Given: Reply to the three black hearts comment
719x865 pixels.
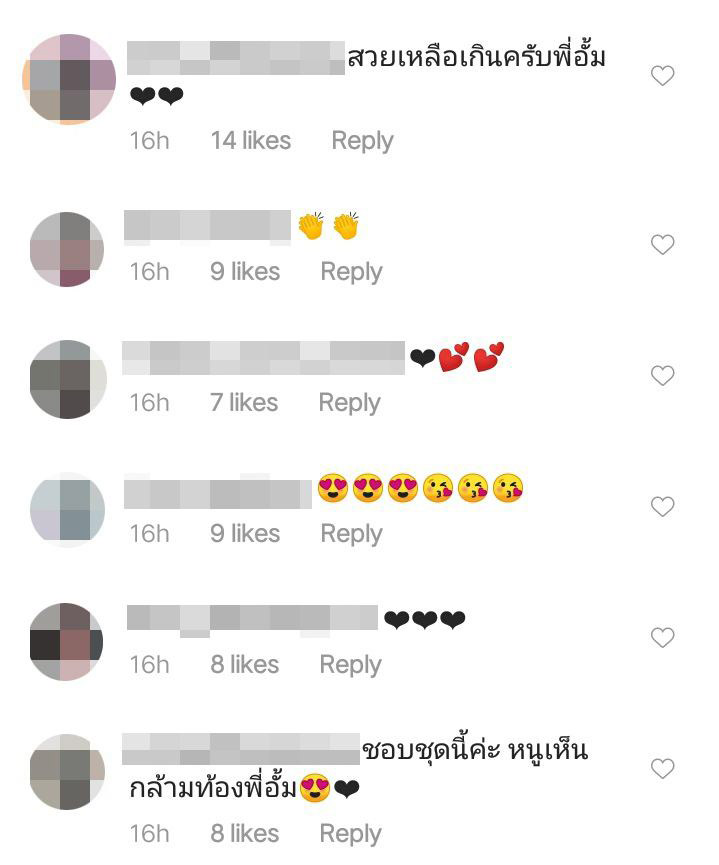Looking at the screenshot, I should coord(350,665).
